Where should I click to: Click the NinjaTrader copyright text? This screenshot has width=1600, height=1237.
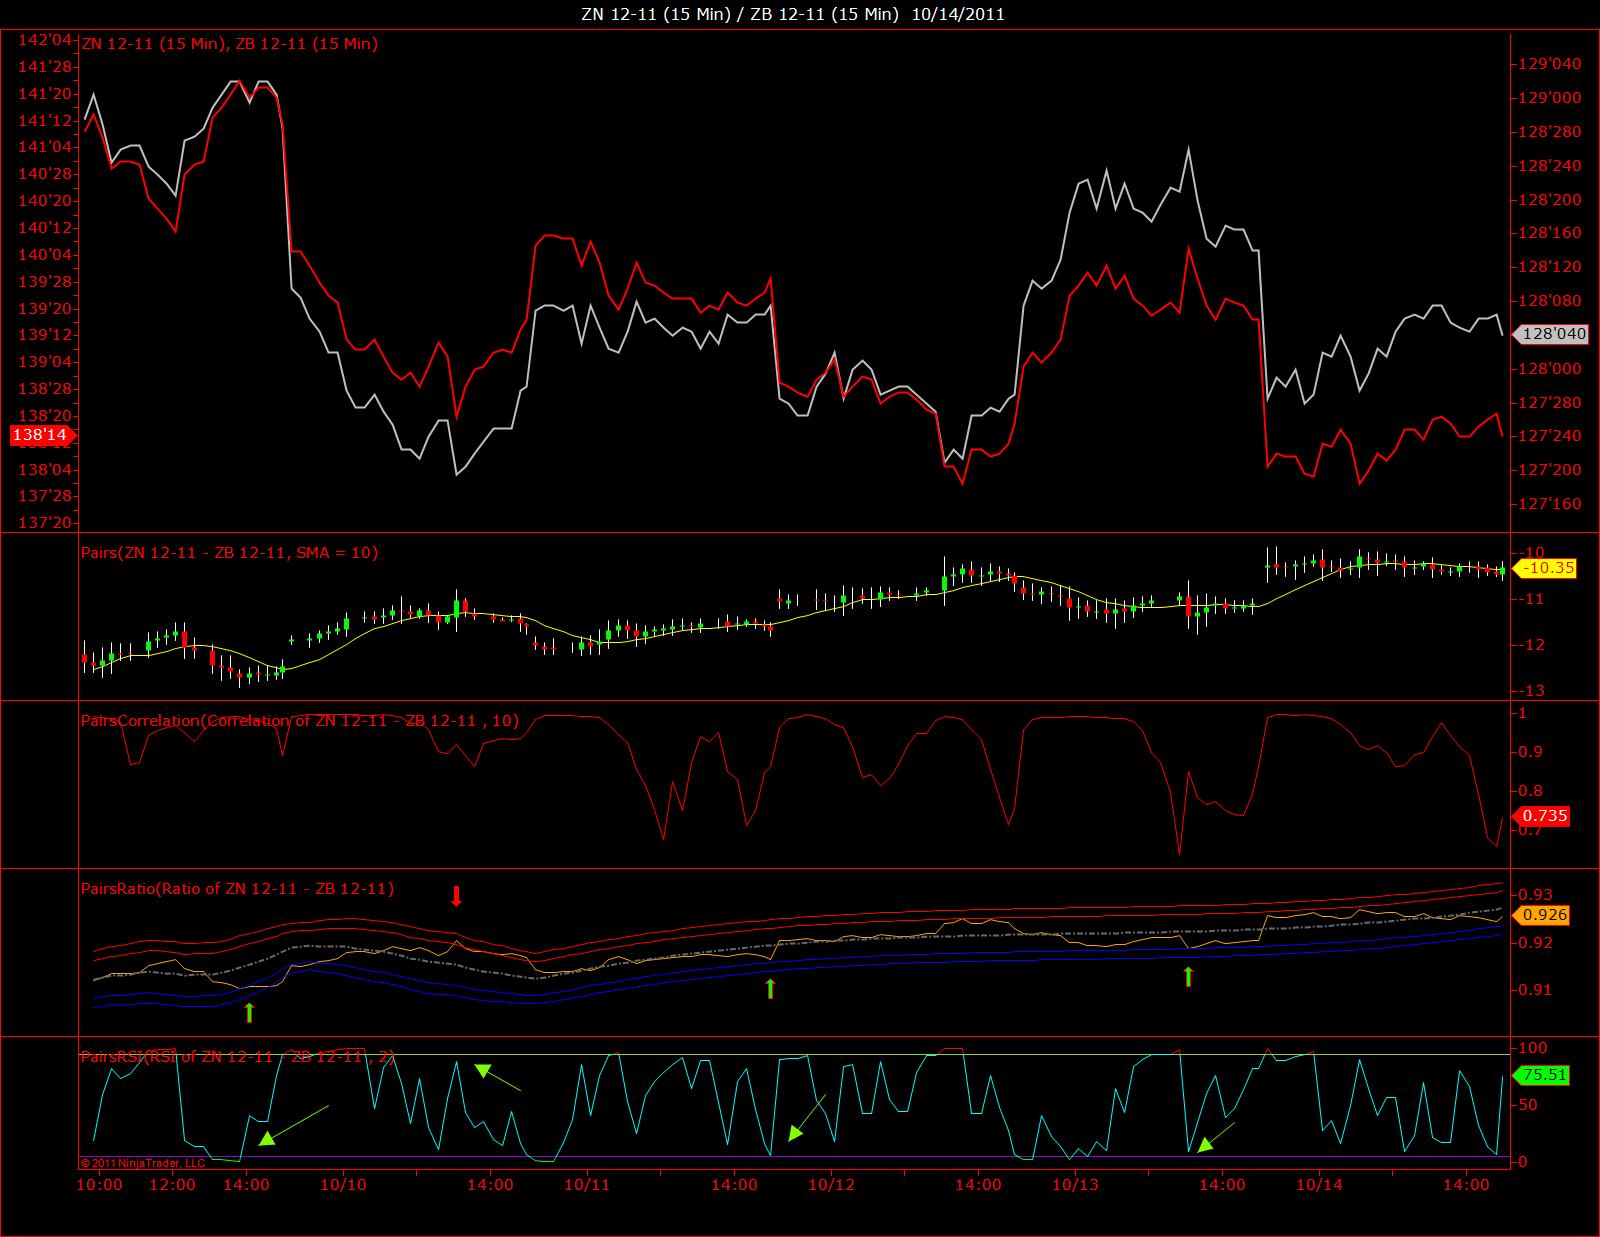(x=142, y=1163)
